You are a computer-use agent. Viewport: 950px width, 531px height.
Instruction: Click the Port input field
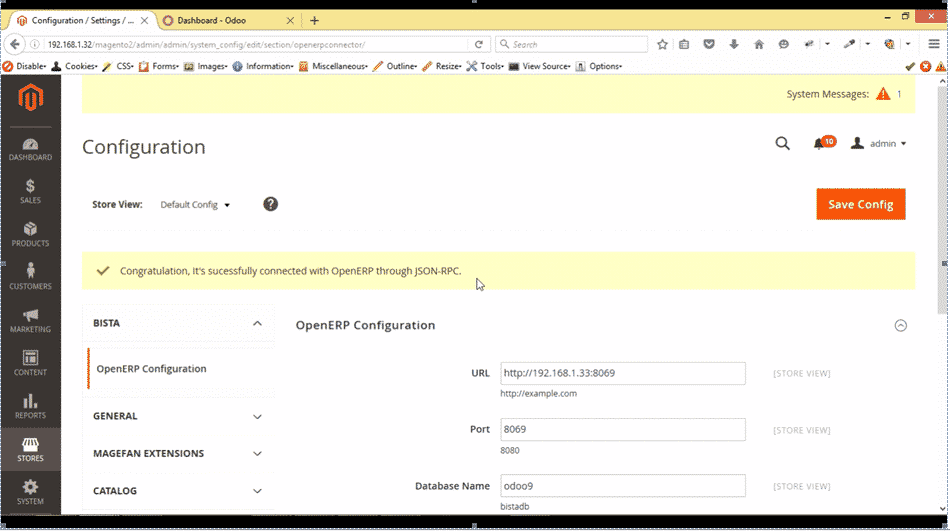[622, 429]
